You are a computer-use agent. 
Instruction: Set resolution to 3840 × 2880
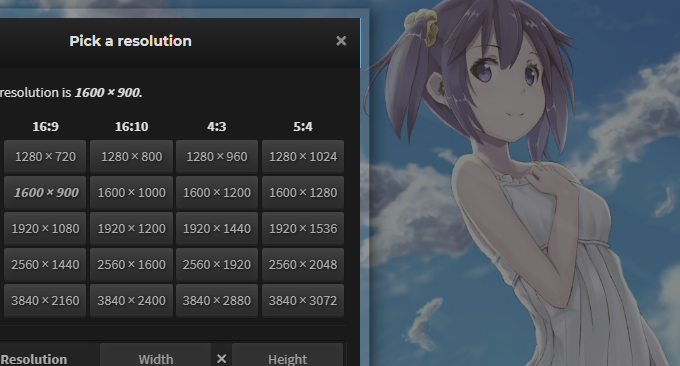217,301
